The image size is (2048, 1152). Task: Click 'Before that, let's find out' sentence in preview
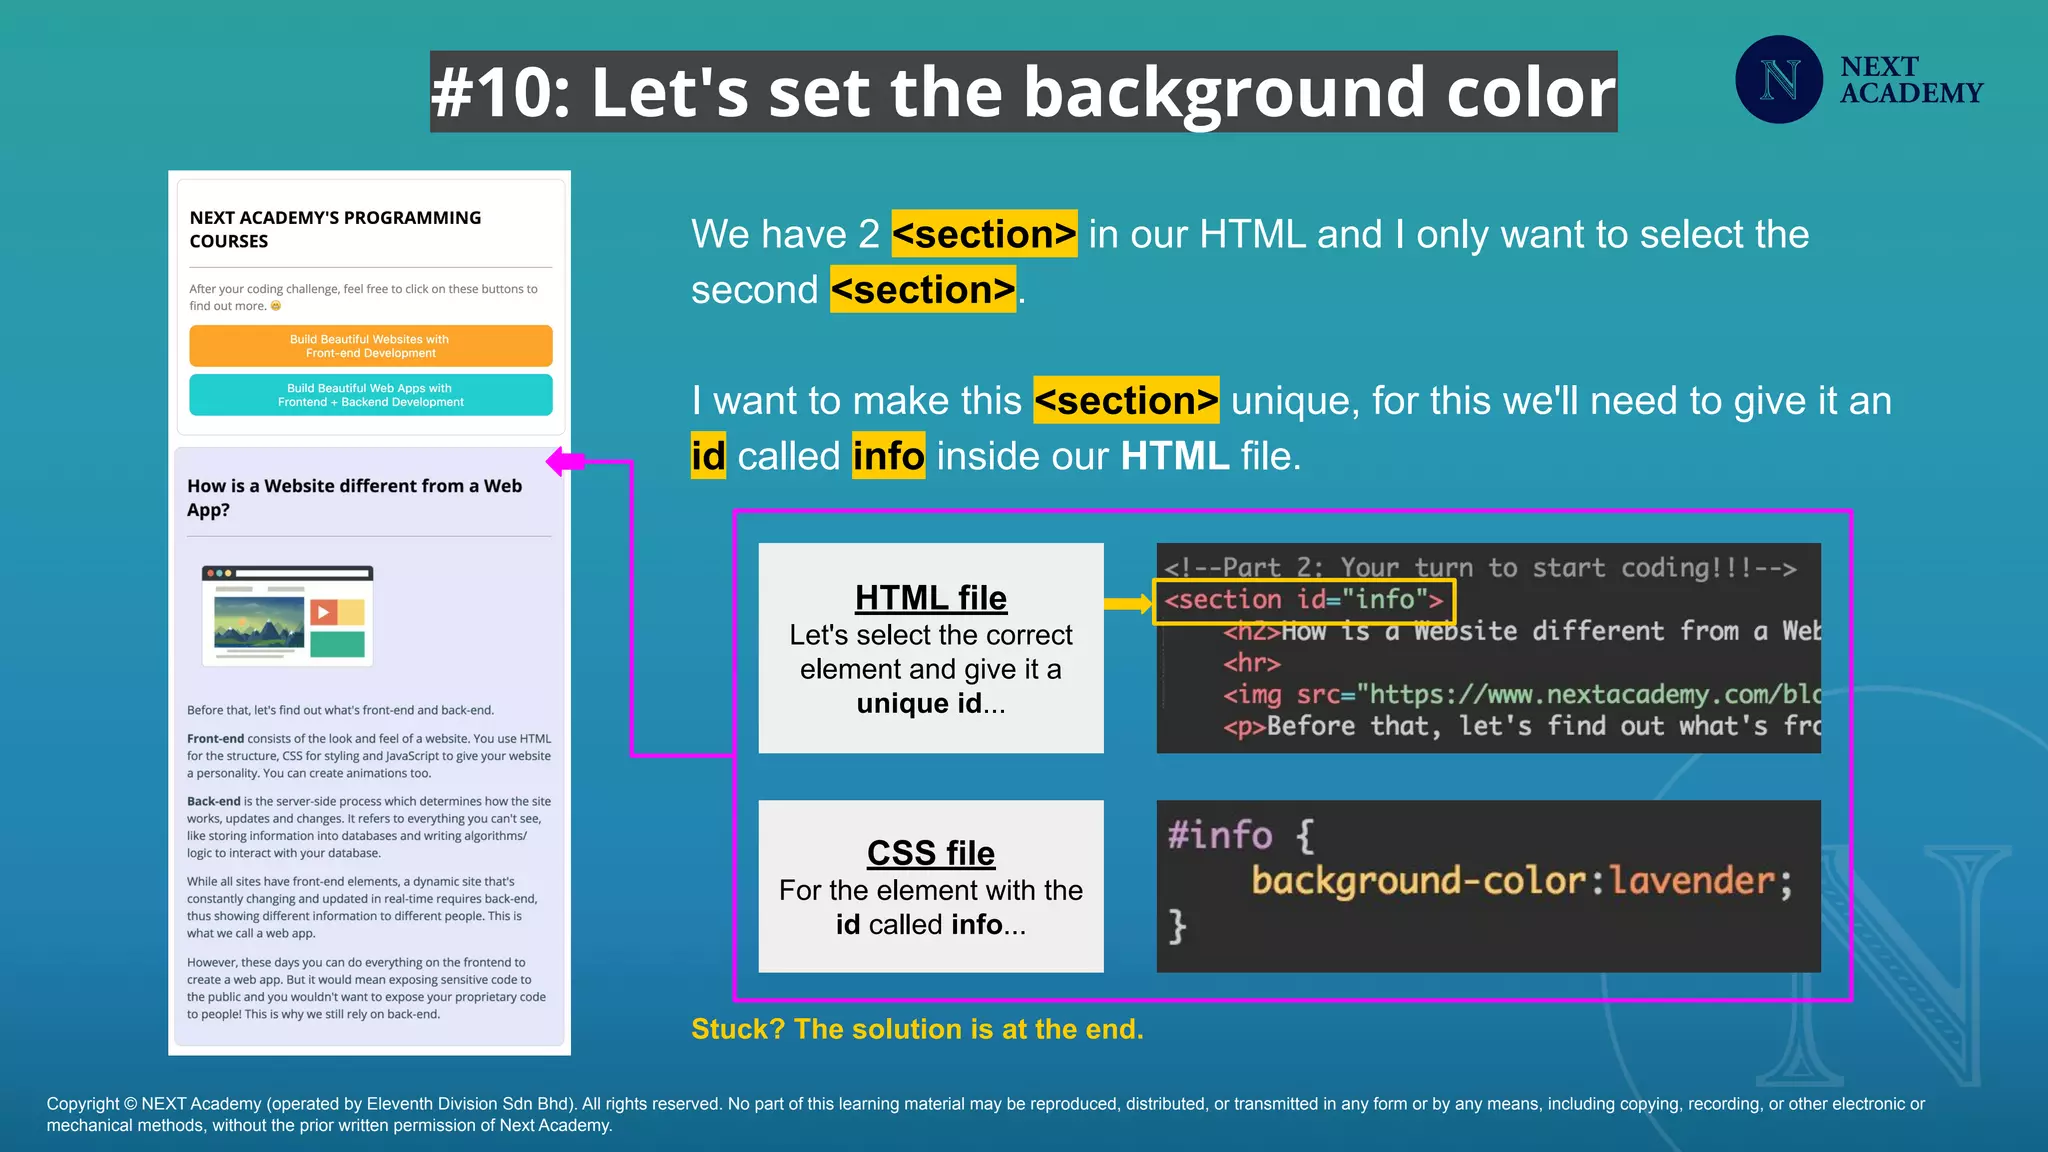(340, 710)
